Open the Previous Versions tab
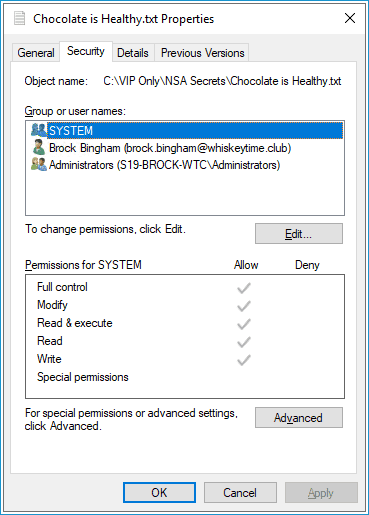The width and height of the screenshot is (369, 515). click(x=202, y=53)
